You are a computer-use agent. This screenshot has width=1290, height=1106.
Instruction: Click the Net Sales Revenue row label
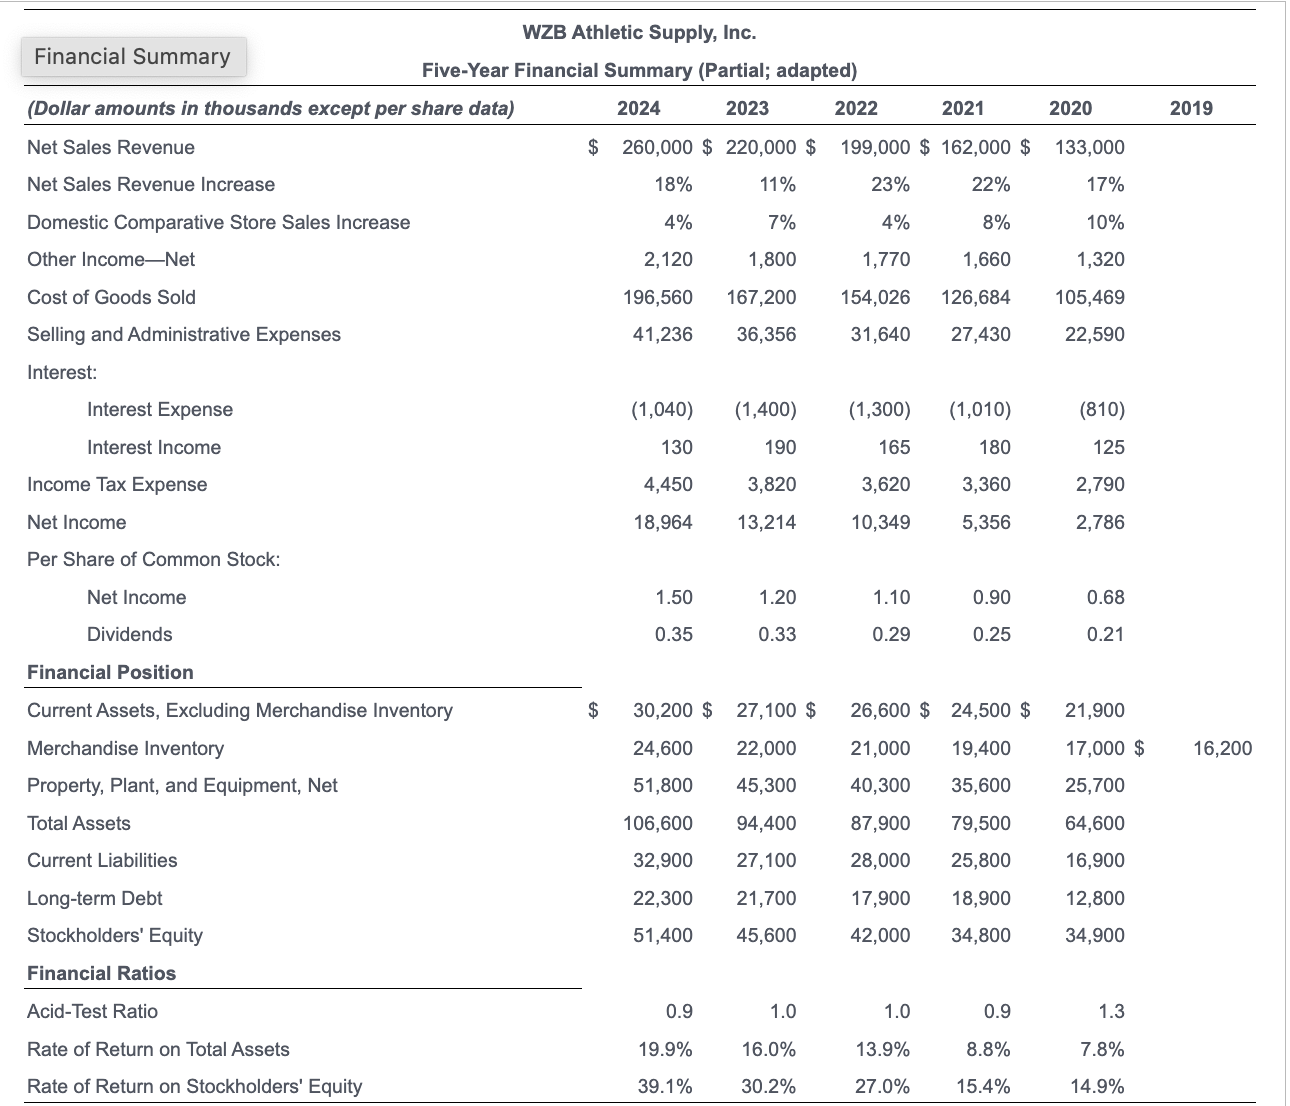[x=111, y=147]
